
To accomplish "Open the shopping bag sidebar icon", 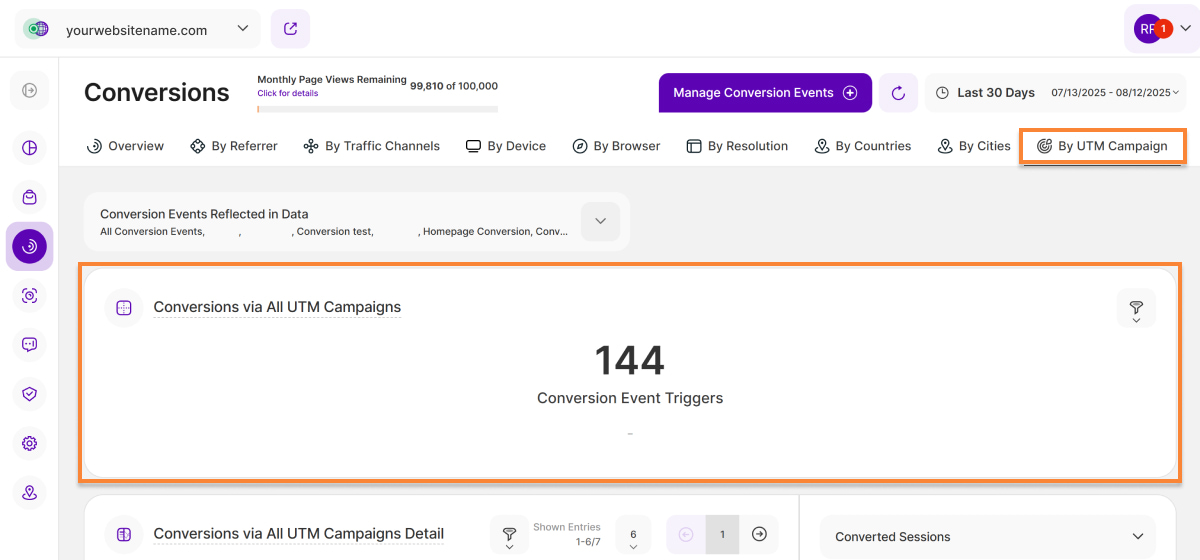I will pos(30,197).
